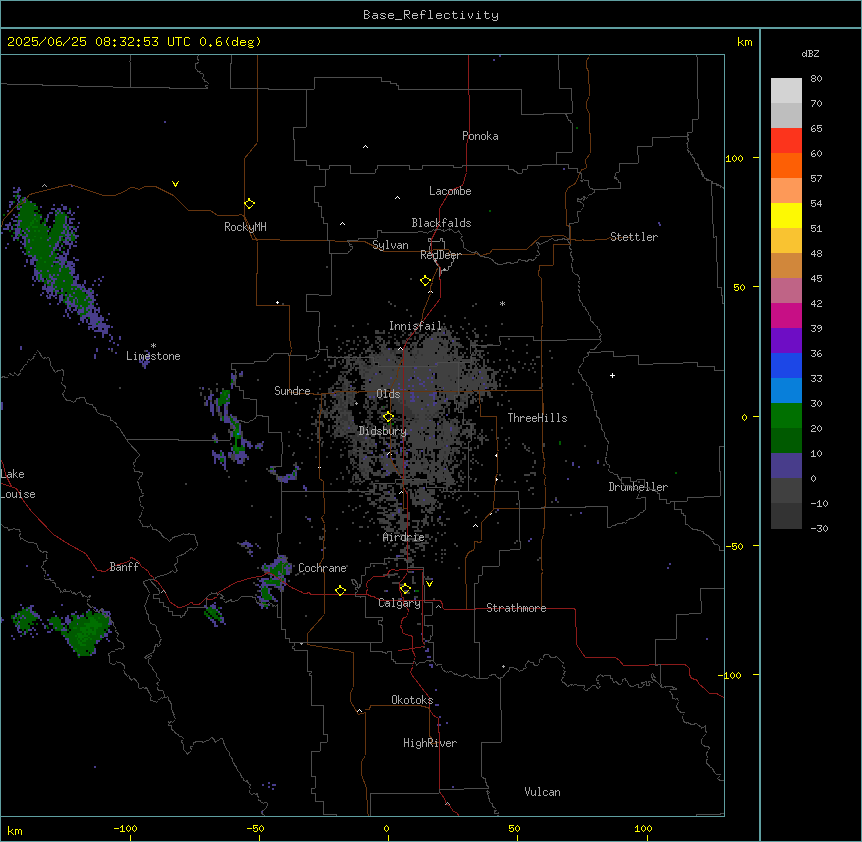Select the yellow diamond marker between Olds and Didsbury
Screen dimensions: 862x842
388,417
